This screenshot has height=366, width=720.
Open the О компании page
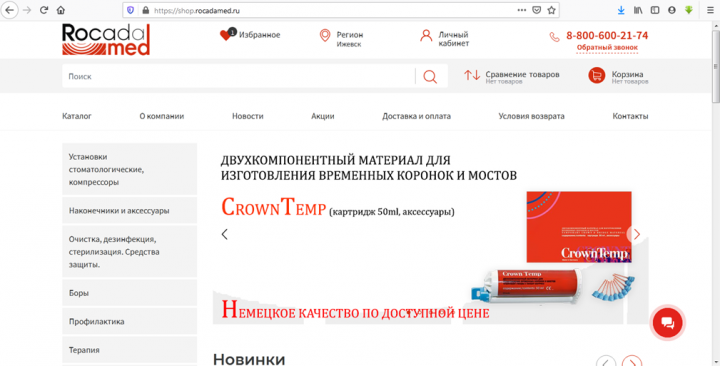(x=162, y=116)
